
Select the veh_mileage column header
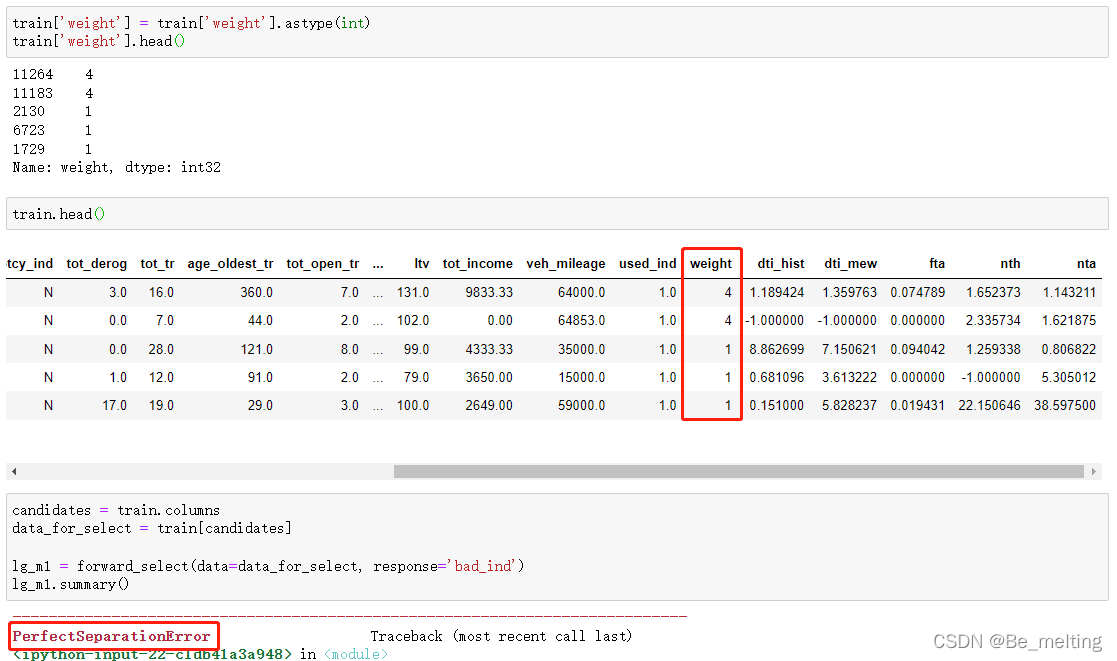(x=566, y=264)
